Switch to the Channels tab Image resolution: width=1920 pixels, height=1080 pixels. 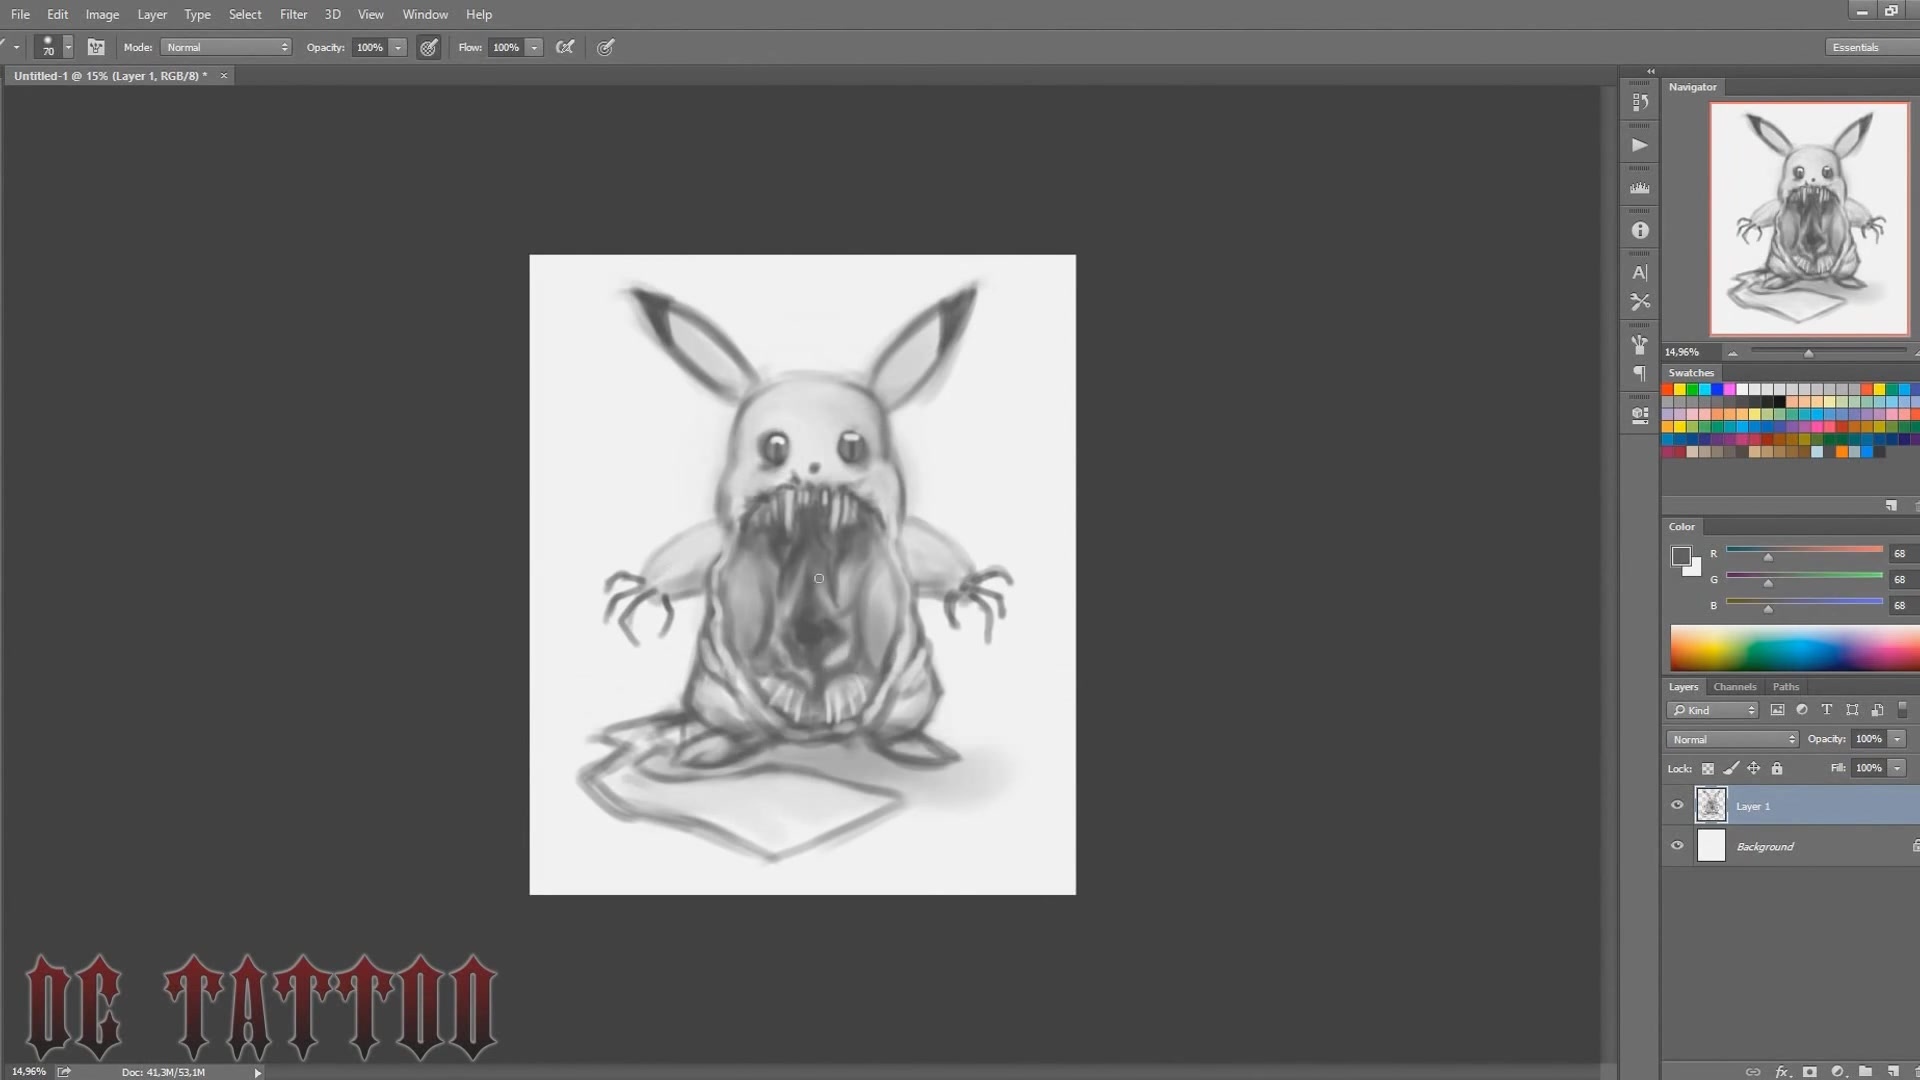(x=1734, y=687)
